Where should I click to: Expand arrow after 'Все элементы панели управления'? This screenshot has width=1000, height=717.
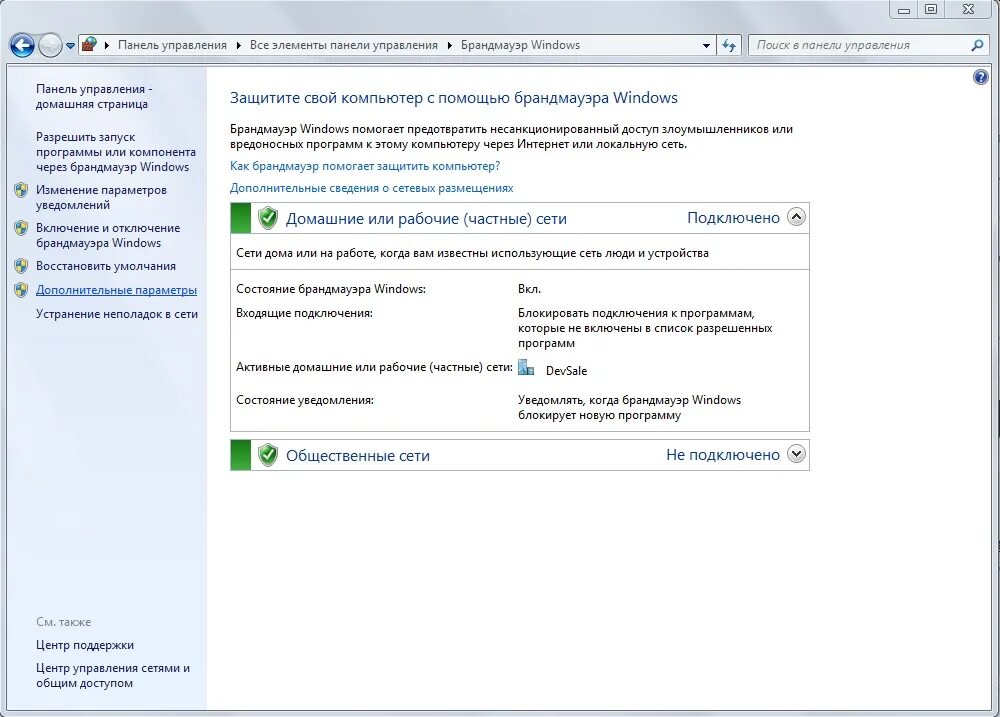tap(450, 45)
